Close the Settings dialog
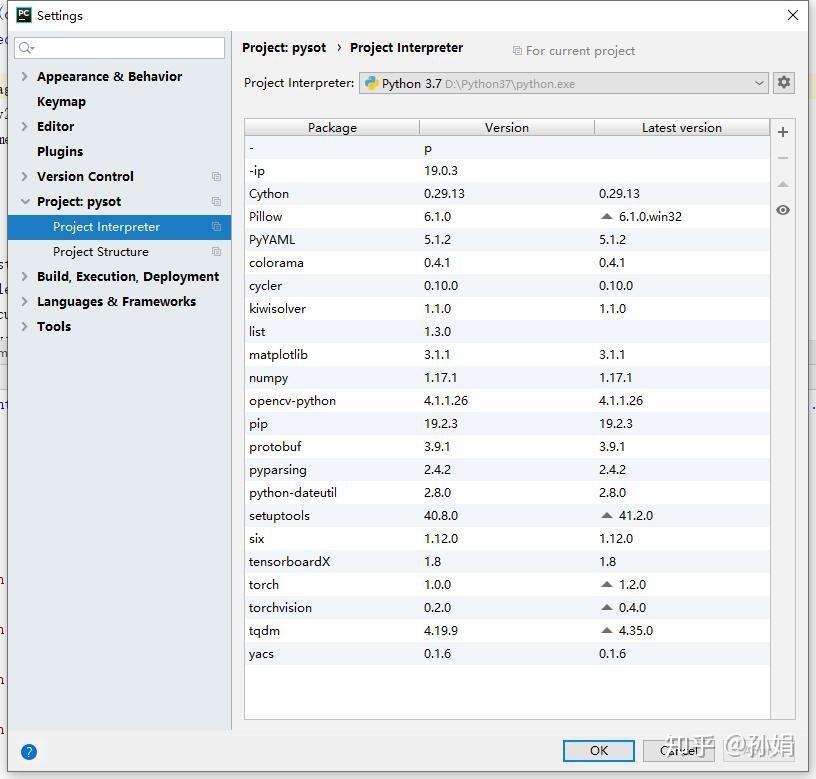The width and height of the screenshot is (816, 779). point(793,15)
